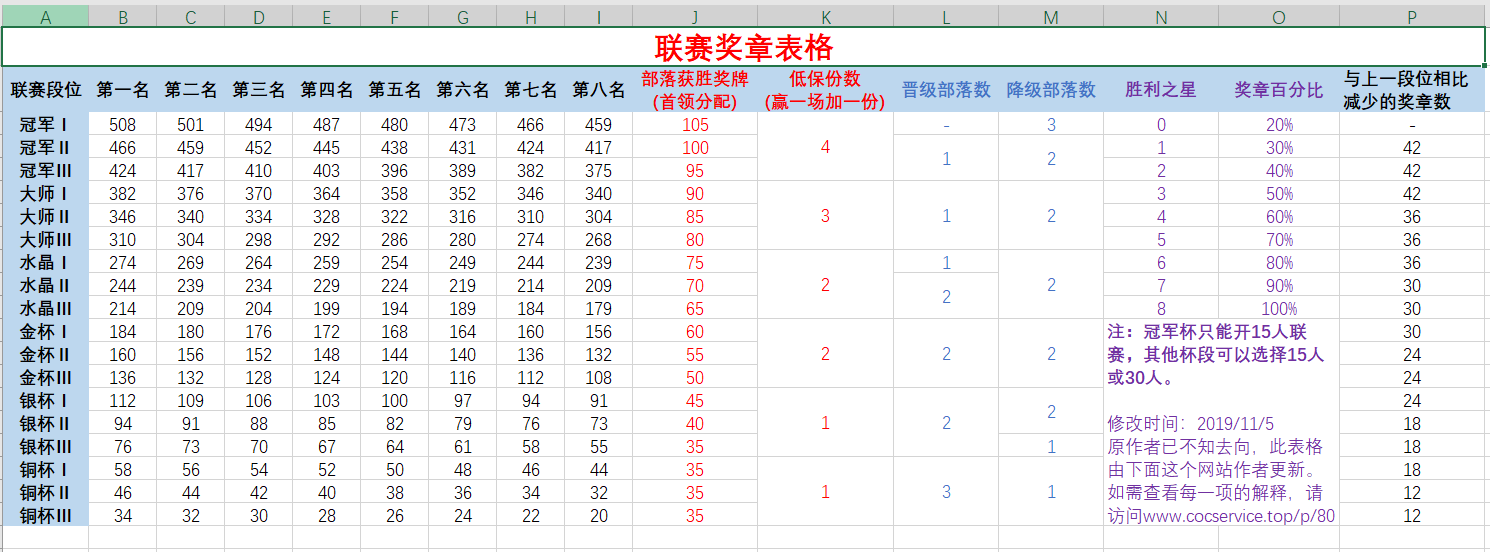This screenshot has width=1490, height=552.
Task: Click the title cell 联赛奖章表格
Action: tap(743, 47)
